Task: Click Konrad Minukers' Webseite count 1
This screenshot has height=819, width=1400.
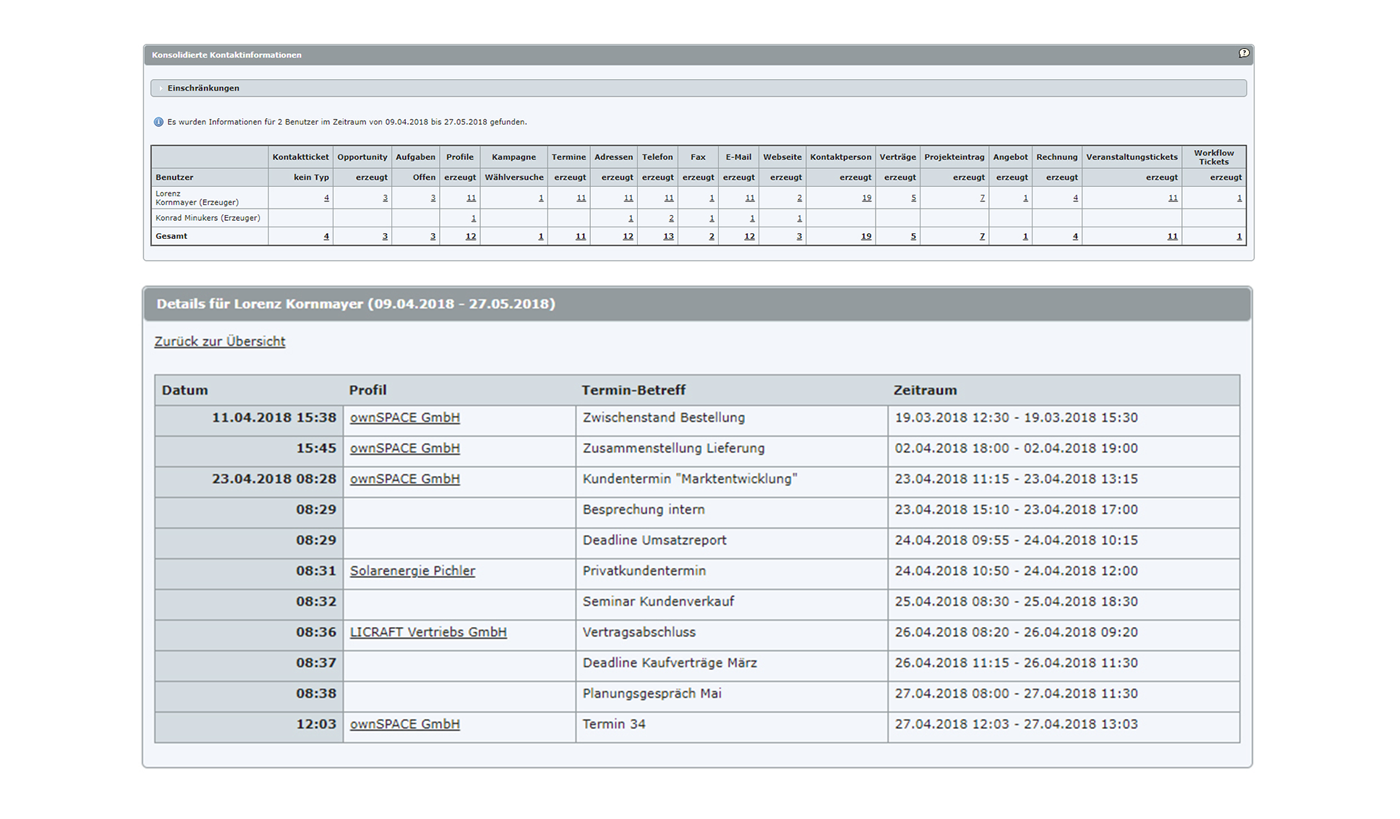Action: pos(799,217)
